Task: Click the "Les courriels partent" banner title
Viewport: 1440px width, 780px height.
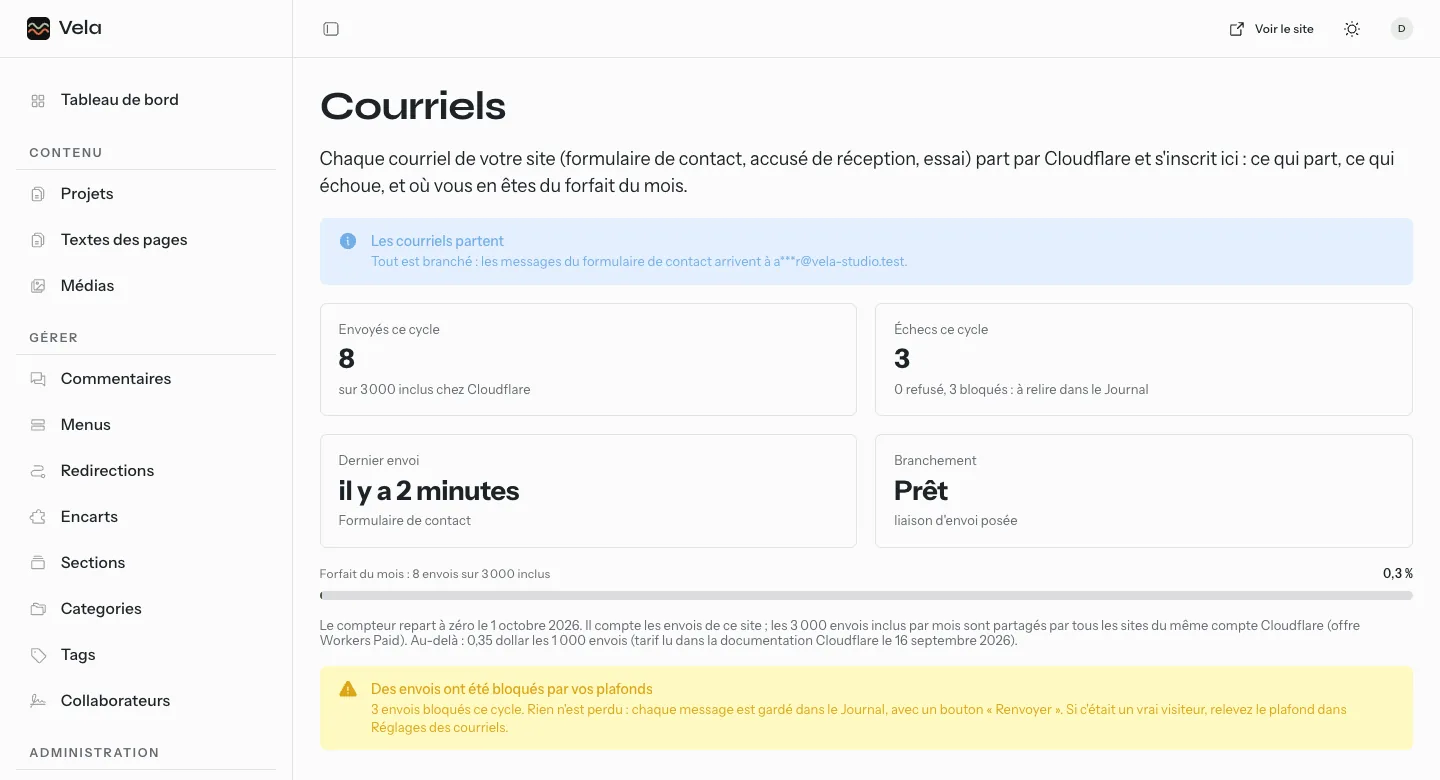Action: pos(437,241)
